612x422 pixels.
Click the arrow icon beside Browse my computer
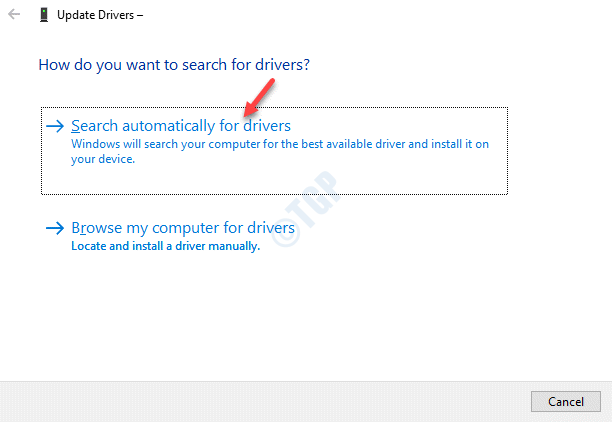[55, 228]
